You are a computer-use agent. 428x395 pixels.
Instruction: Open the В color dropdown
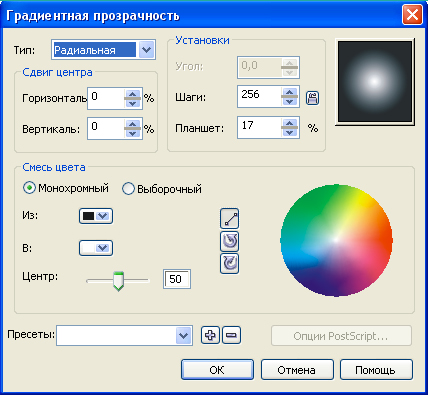tap(103, 248)
